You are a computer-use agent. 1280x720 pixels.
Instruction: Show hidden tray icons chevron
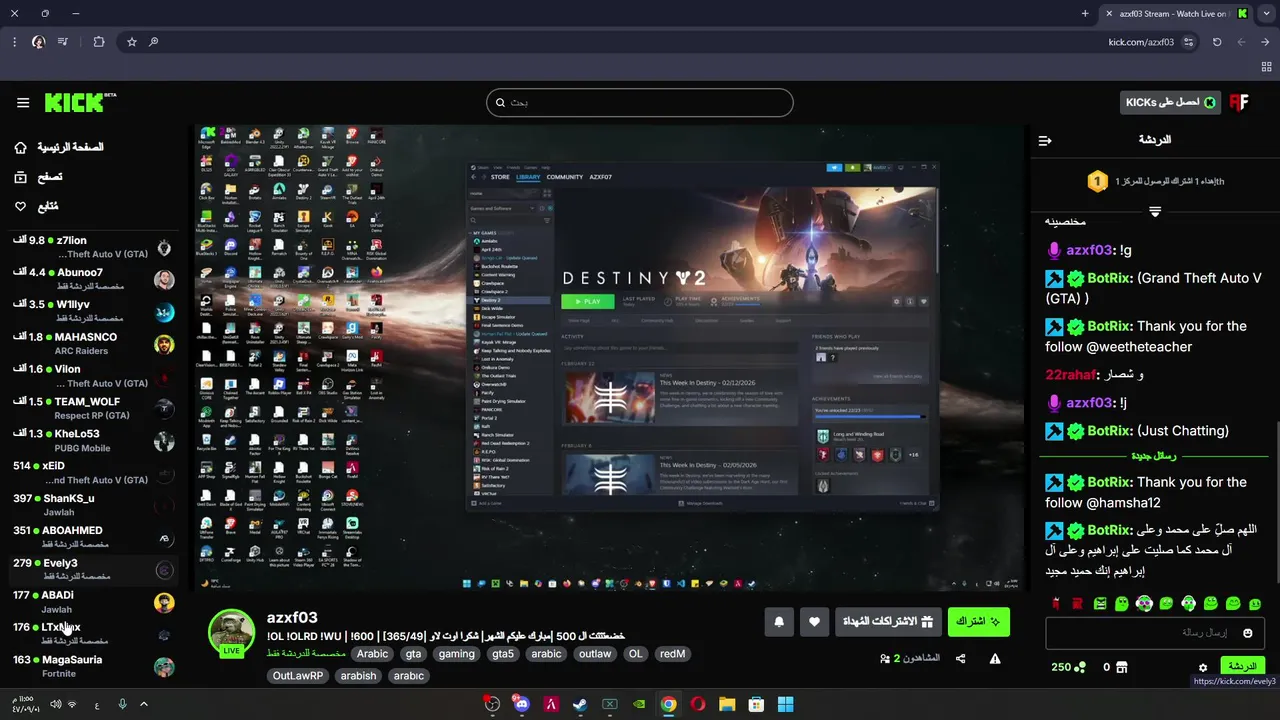[144, 704]
